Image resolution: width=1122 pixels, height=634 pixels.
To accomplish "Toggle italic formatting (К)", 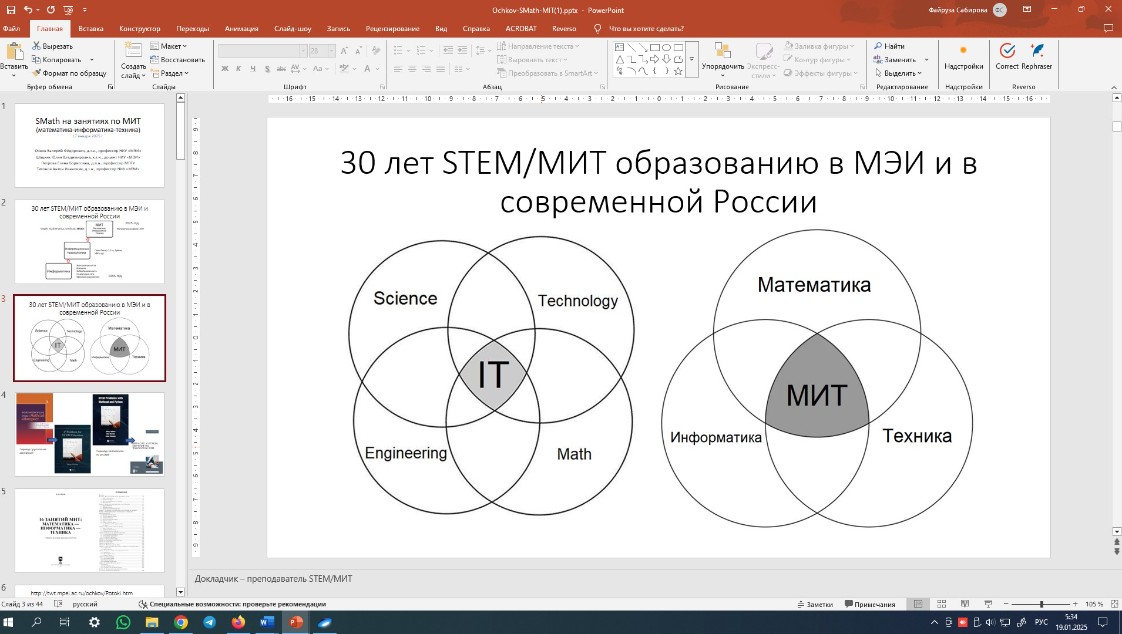I will (x=240, y=67).
